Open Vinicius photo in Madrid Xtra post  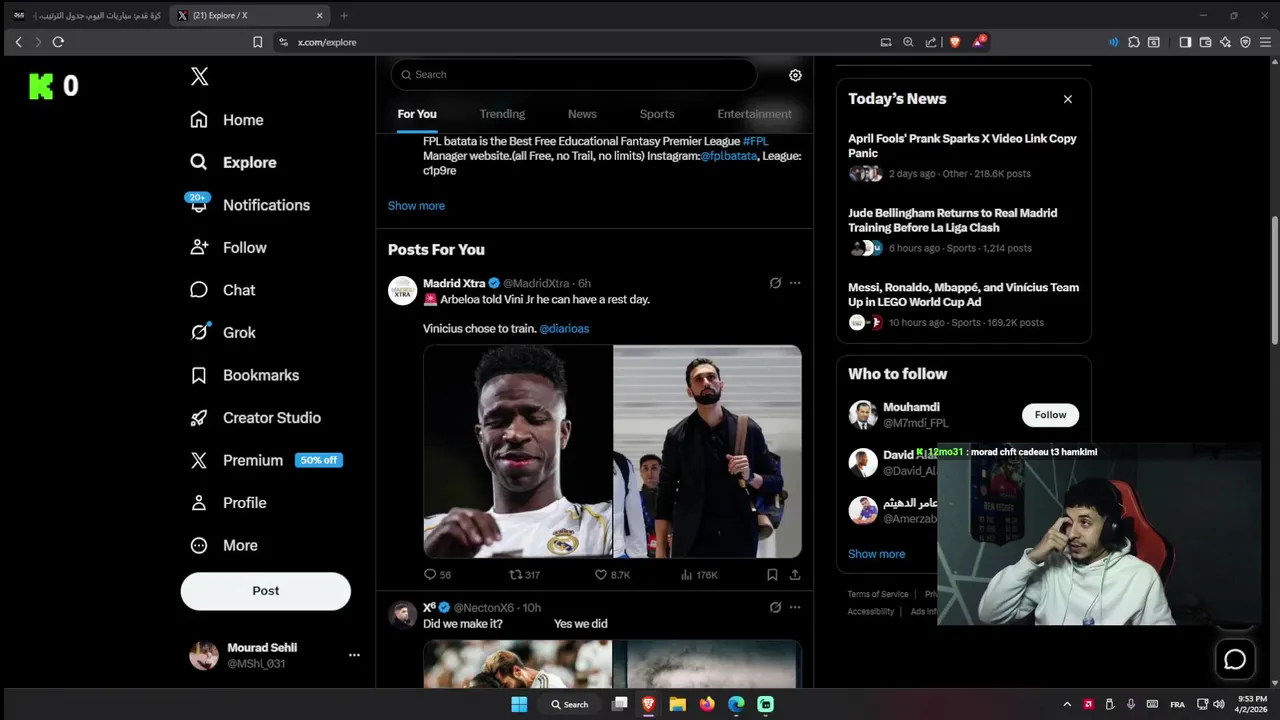click(518, 451)
